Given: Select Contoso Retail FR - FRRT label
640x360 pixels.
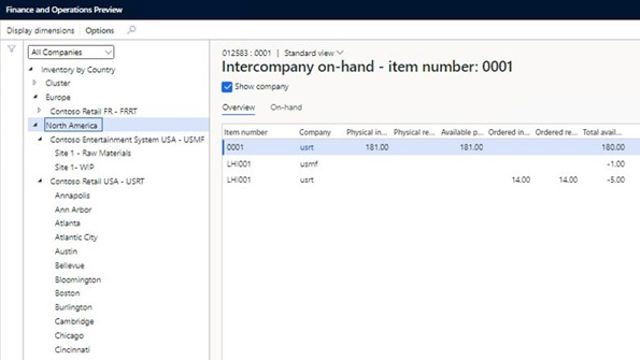Looking at the screenshot, I should click(x=93, y=111).
